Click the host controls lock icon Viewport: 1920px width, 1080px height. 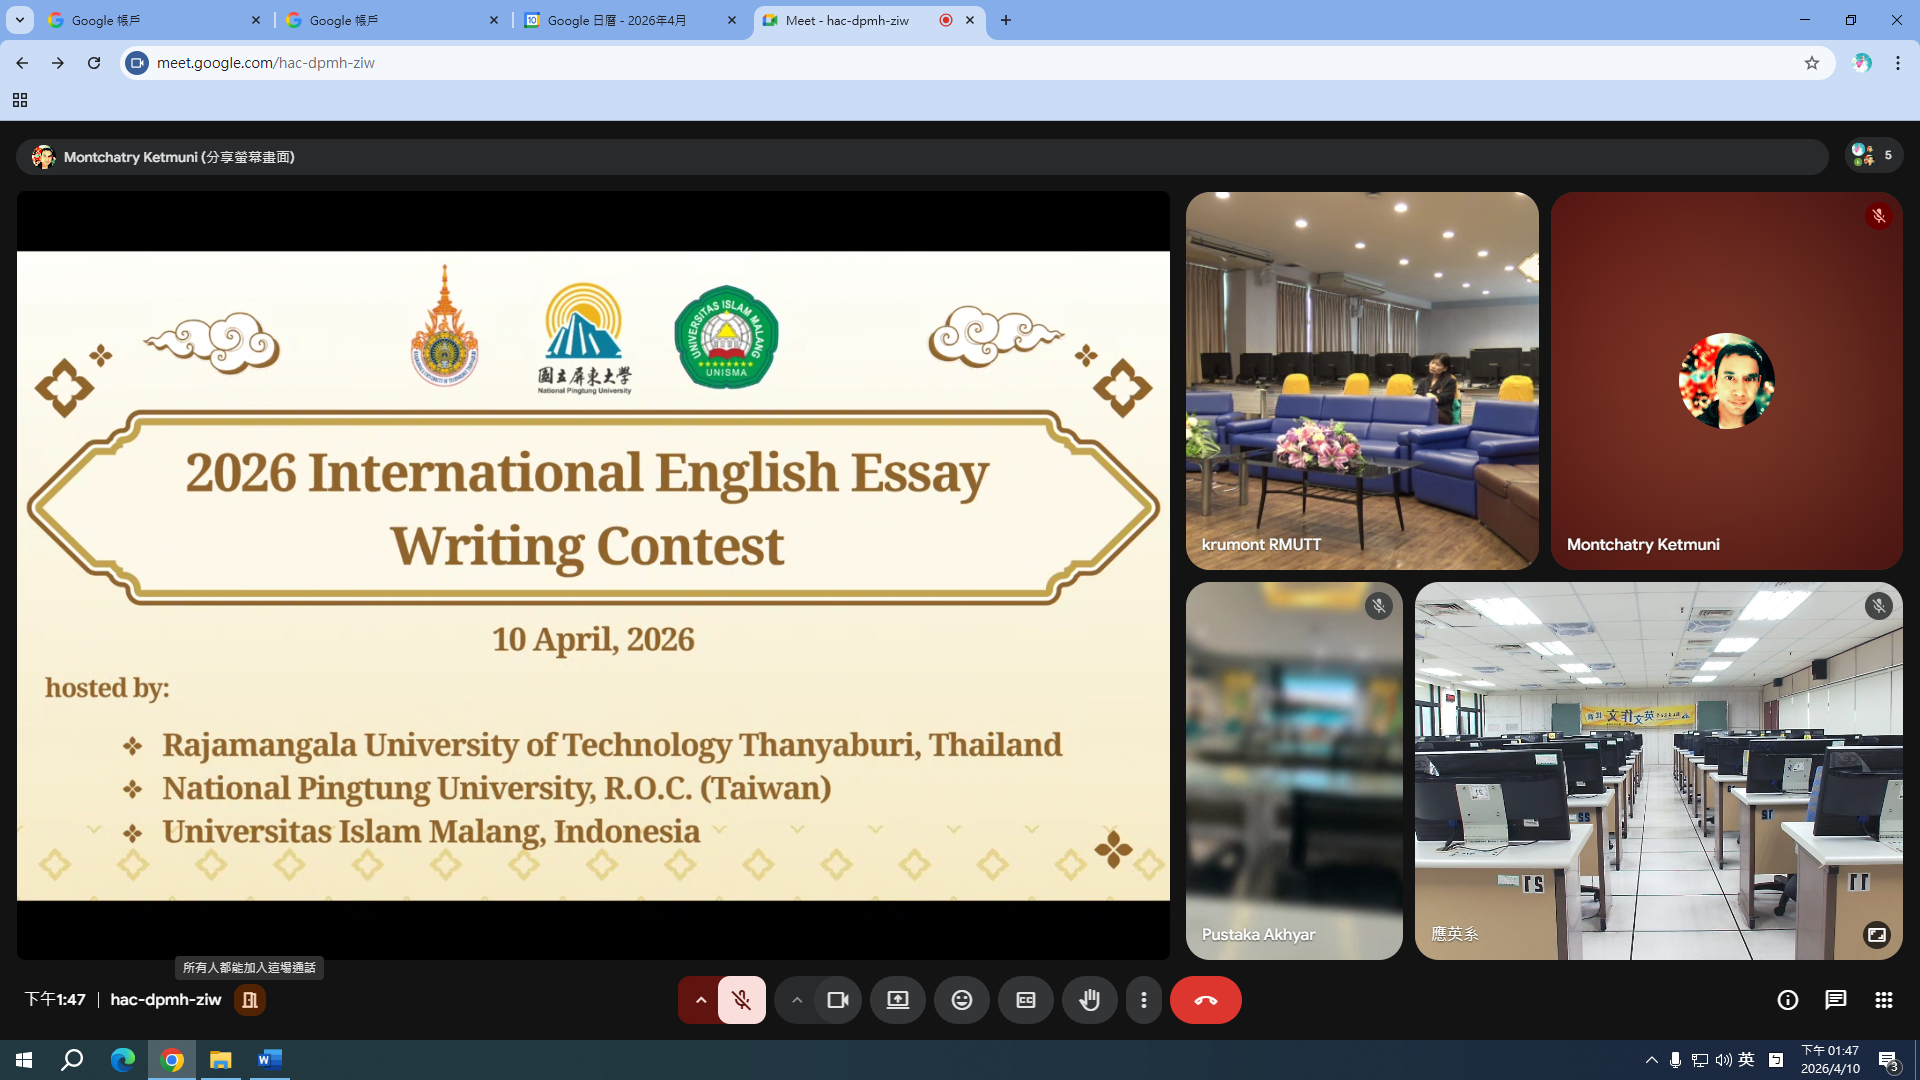[x=249, y=1000]
